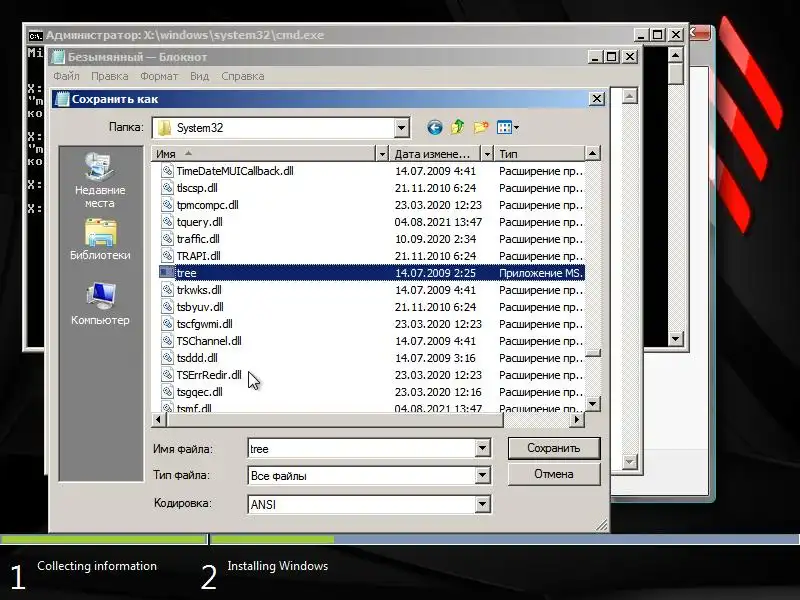Viewport: 800px width, 600px height.
Task: Click the file list vertical scrollbar up arrow
Action: click(592, 154)
